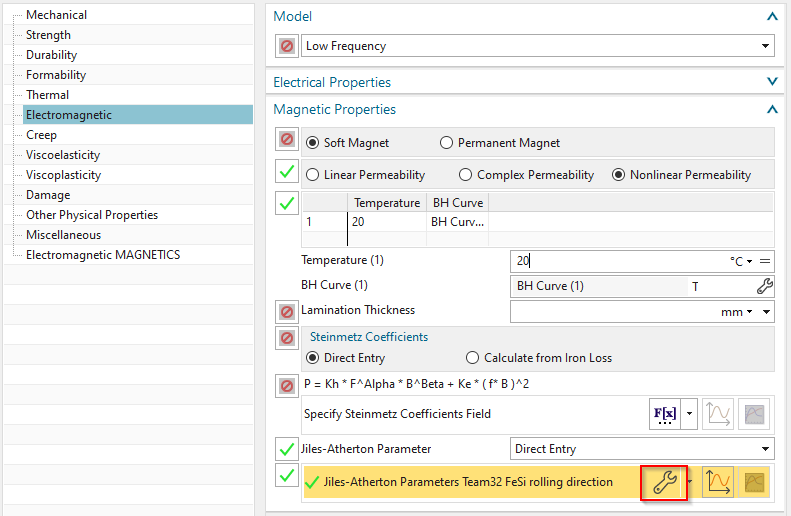Click green check icon beside Jiles-Atherton Parameter
Screen dimensions: 791x516
[x=287, y=449]
